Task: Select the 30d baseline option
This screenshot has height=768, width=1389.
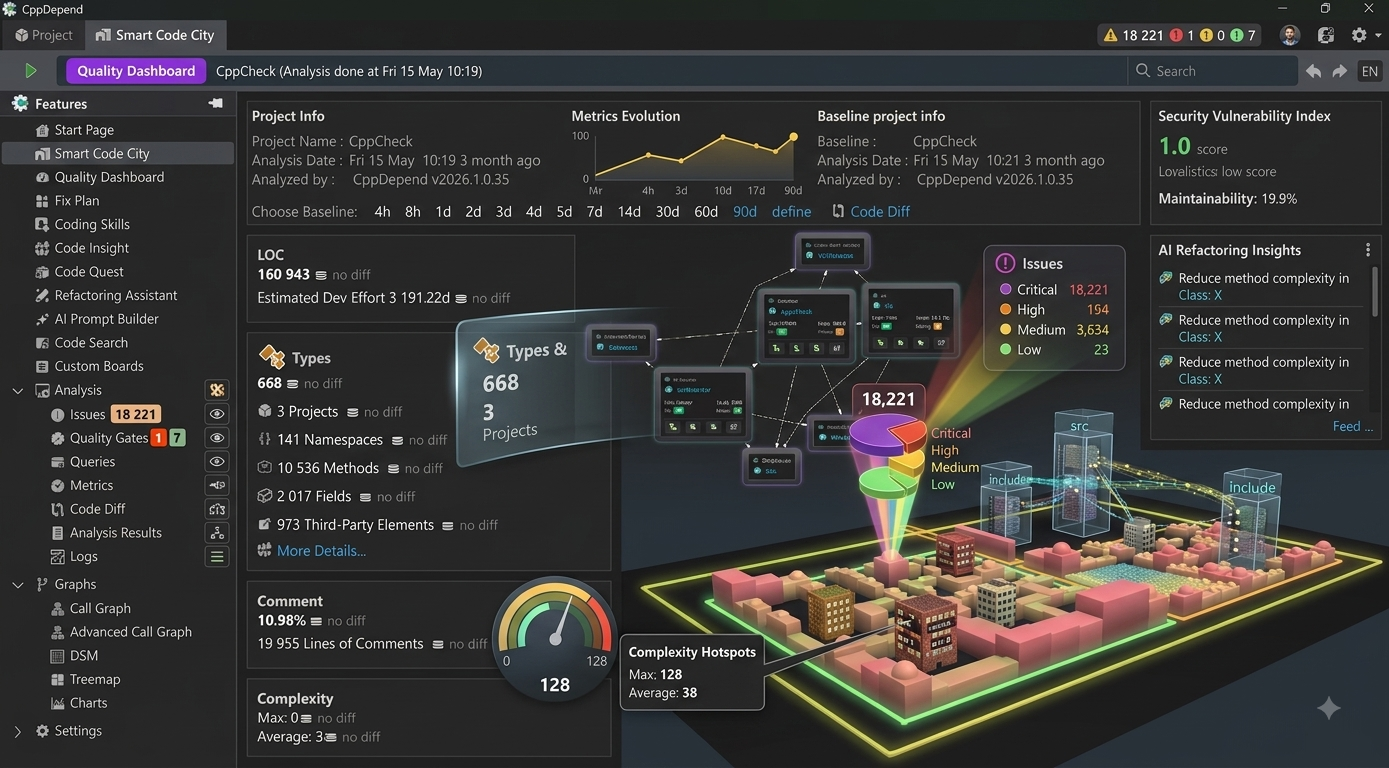Action: (x=667, y=211)
